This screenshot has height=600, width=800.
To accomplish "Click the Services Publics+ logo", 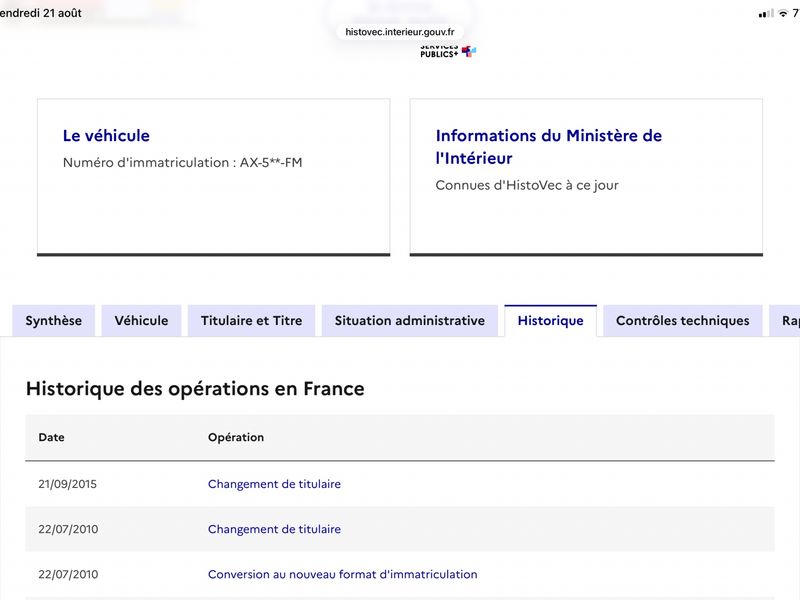I will pyautogui.click(x=448, y=52).
